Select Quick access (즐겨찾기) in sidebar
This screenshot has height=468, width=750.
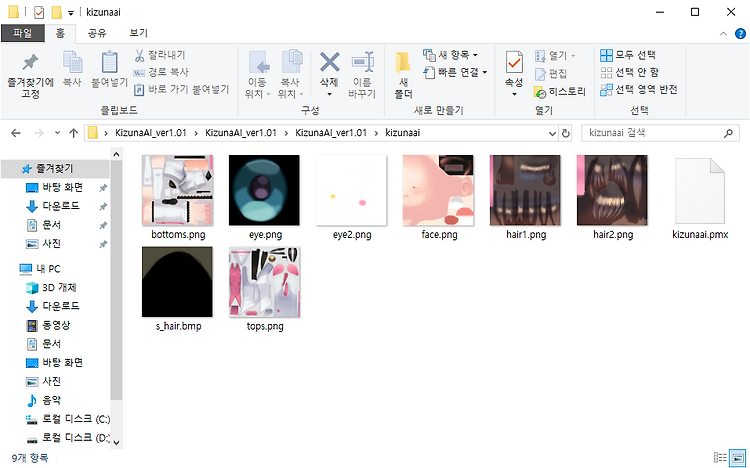tap(55, 168)
